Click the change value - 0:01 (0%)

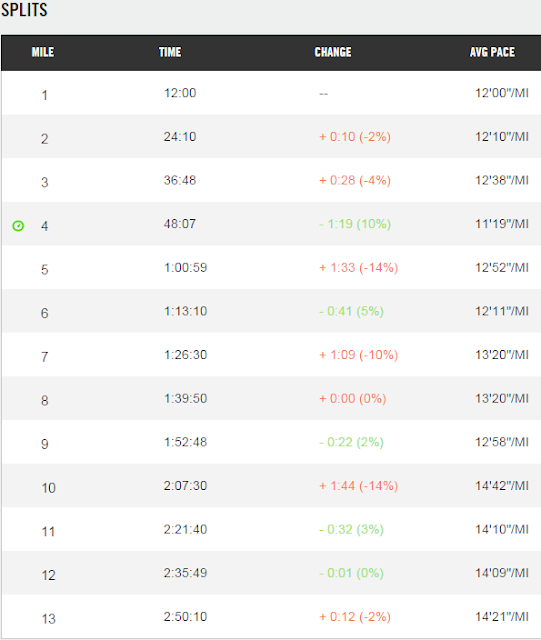coord(351,573)
